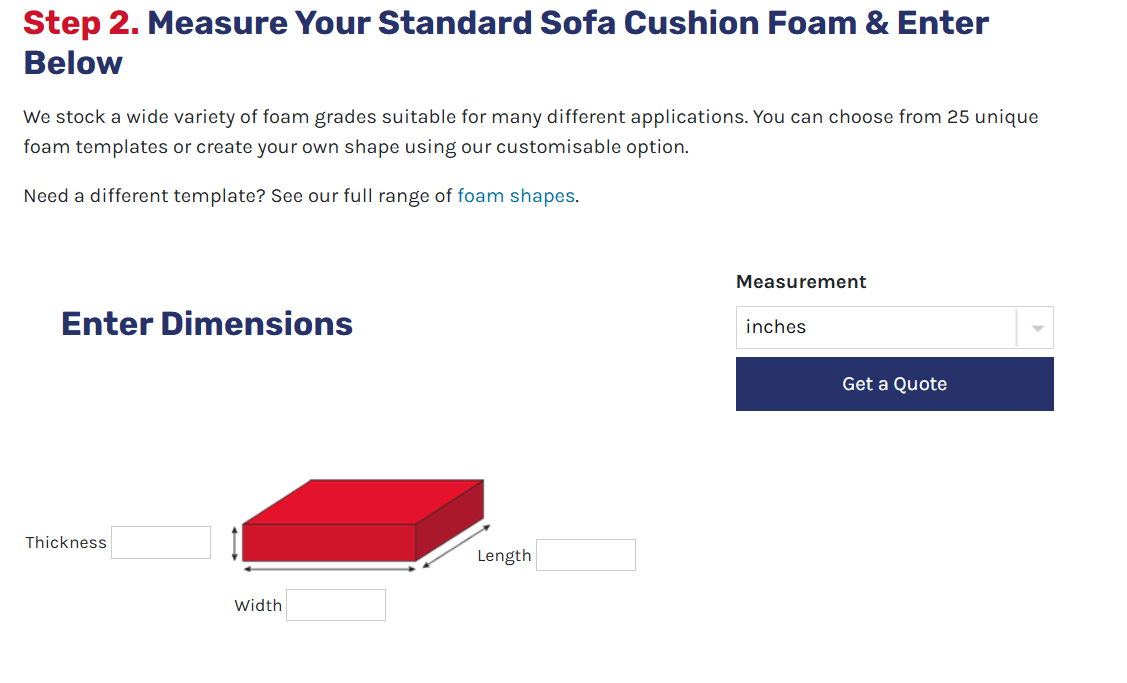Focus the Thickness input box
The image size is (1127, 683).
point(161,542)
